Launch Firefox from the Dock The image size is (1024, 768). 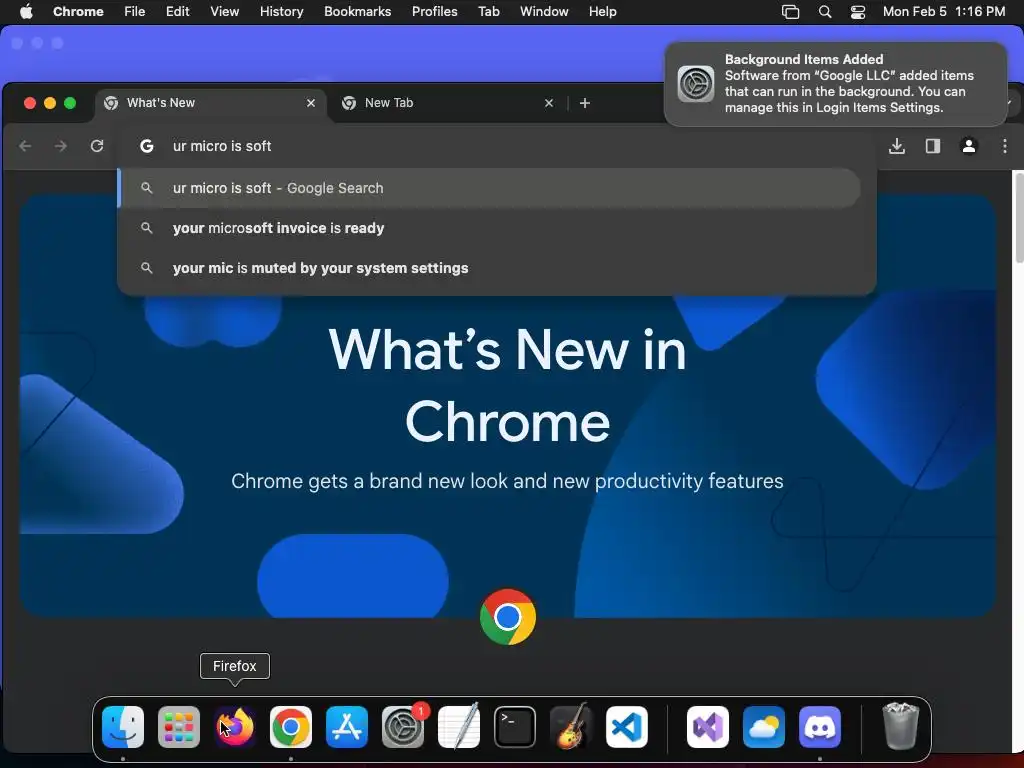235,727
